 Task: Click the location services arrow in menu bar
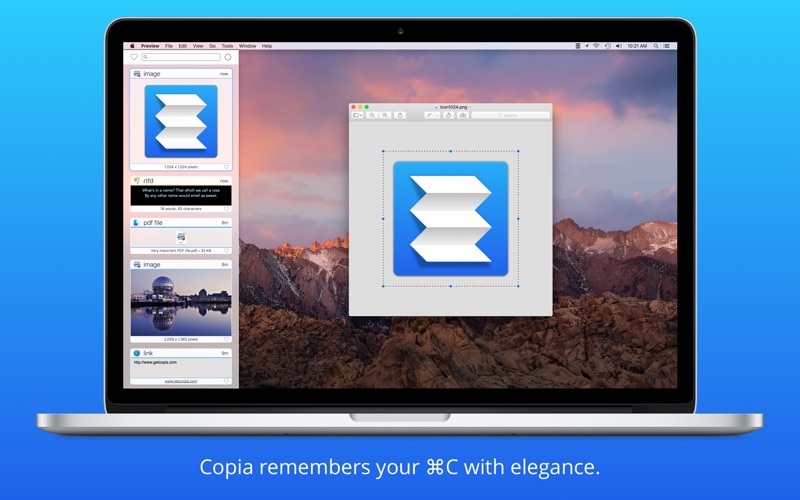pyautogui.click(x=587, y=46)
